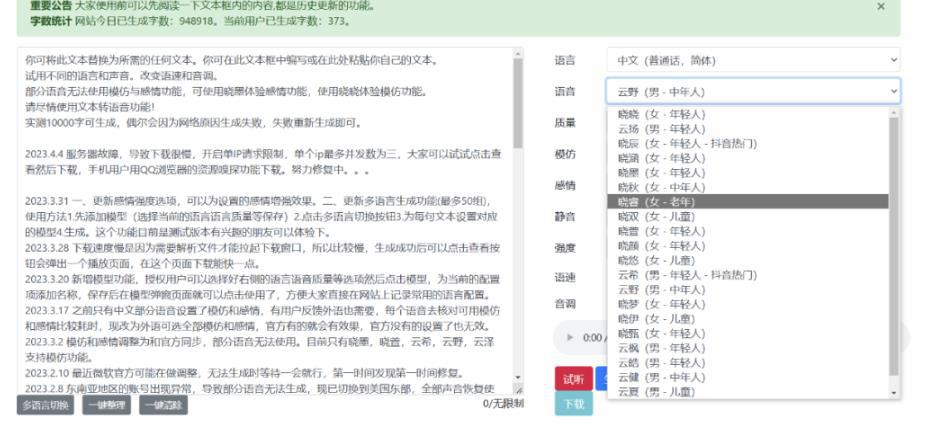Play the audio preview player
The height and width of the screenshot is (426, 935).
[570, 338]
